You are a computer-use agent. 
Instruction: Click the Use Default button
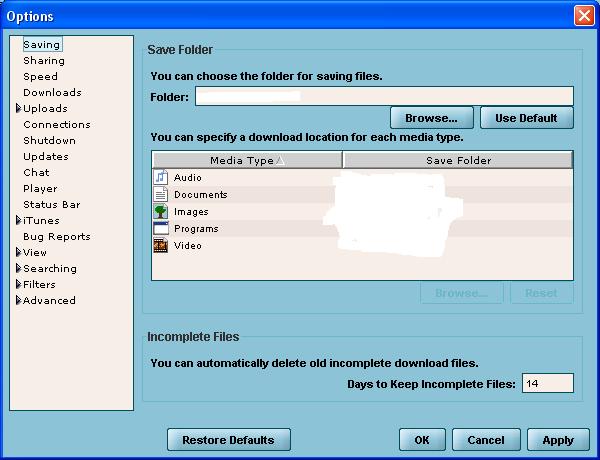click(527, 118)
